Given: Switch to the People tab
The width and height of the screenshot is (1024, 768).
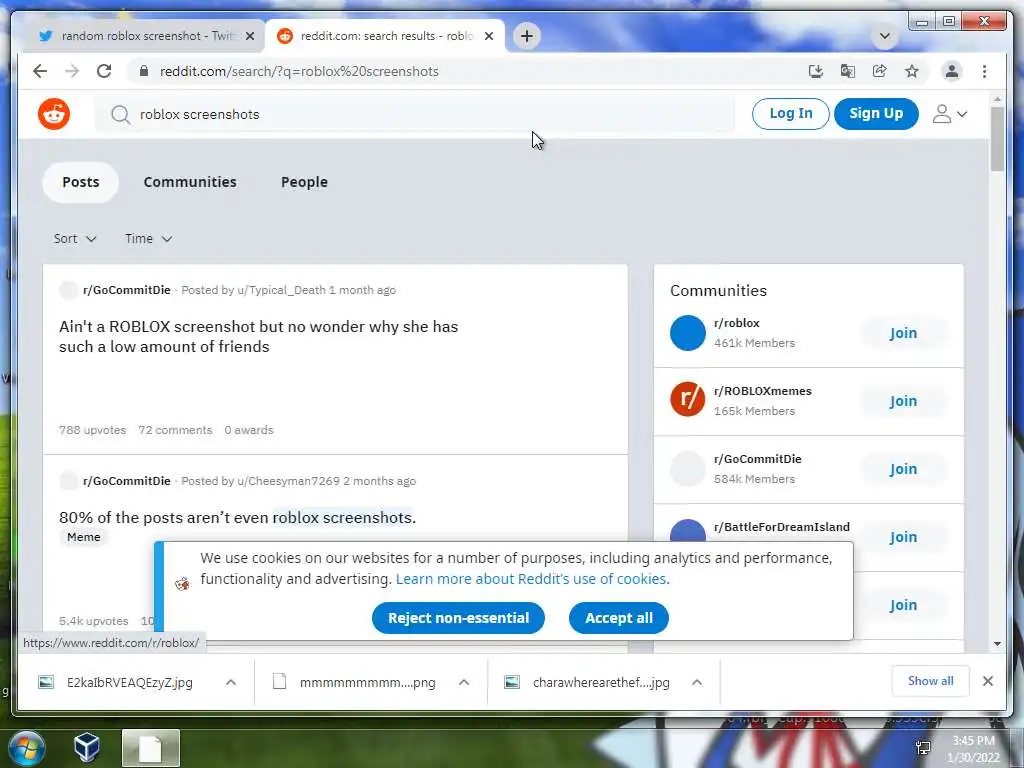Looking at the screenshot, I should (x=304, y=182).
